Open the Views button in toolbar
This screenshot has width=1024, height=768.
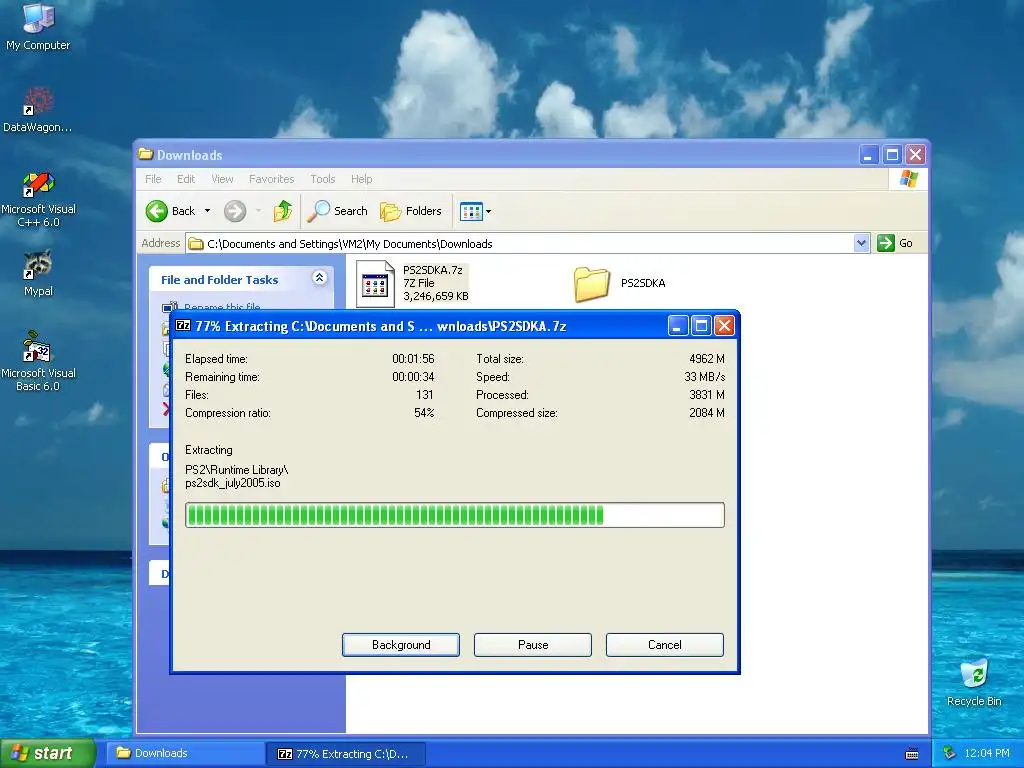pyautogui.click(x=471, y=211)
